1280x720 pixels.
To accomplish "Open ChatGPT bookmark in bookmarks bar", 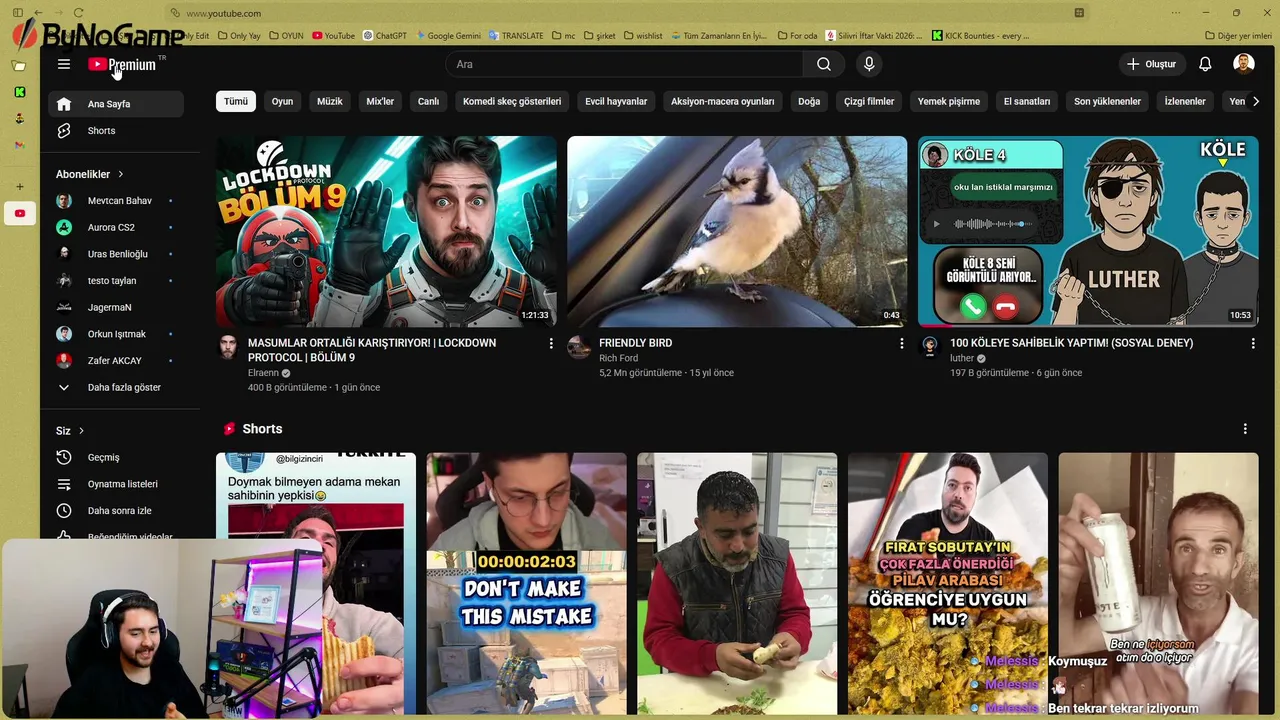I will click(x=385, y=36).
